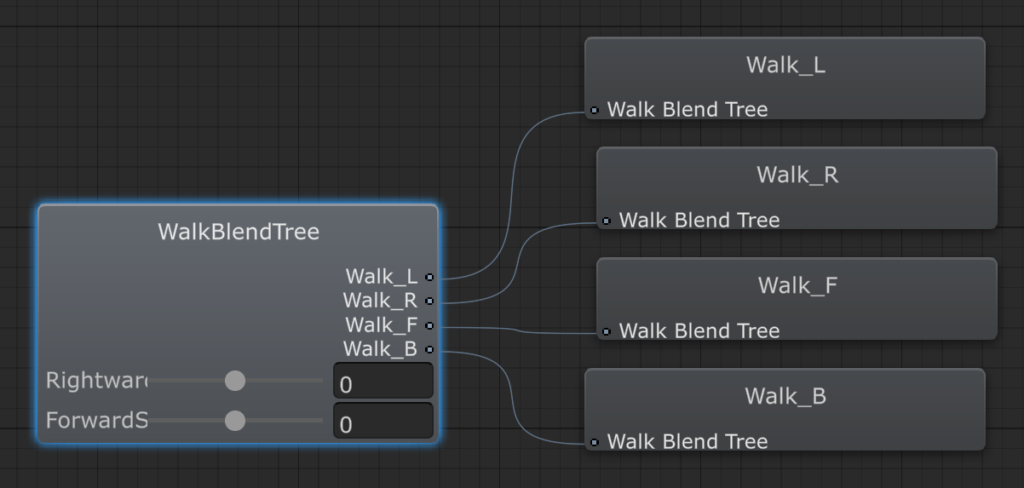Click the ForwardS parameter slider handle
This screenshot has width=1024, height=488.
(235, 421)
